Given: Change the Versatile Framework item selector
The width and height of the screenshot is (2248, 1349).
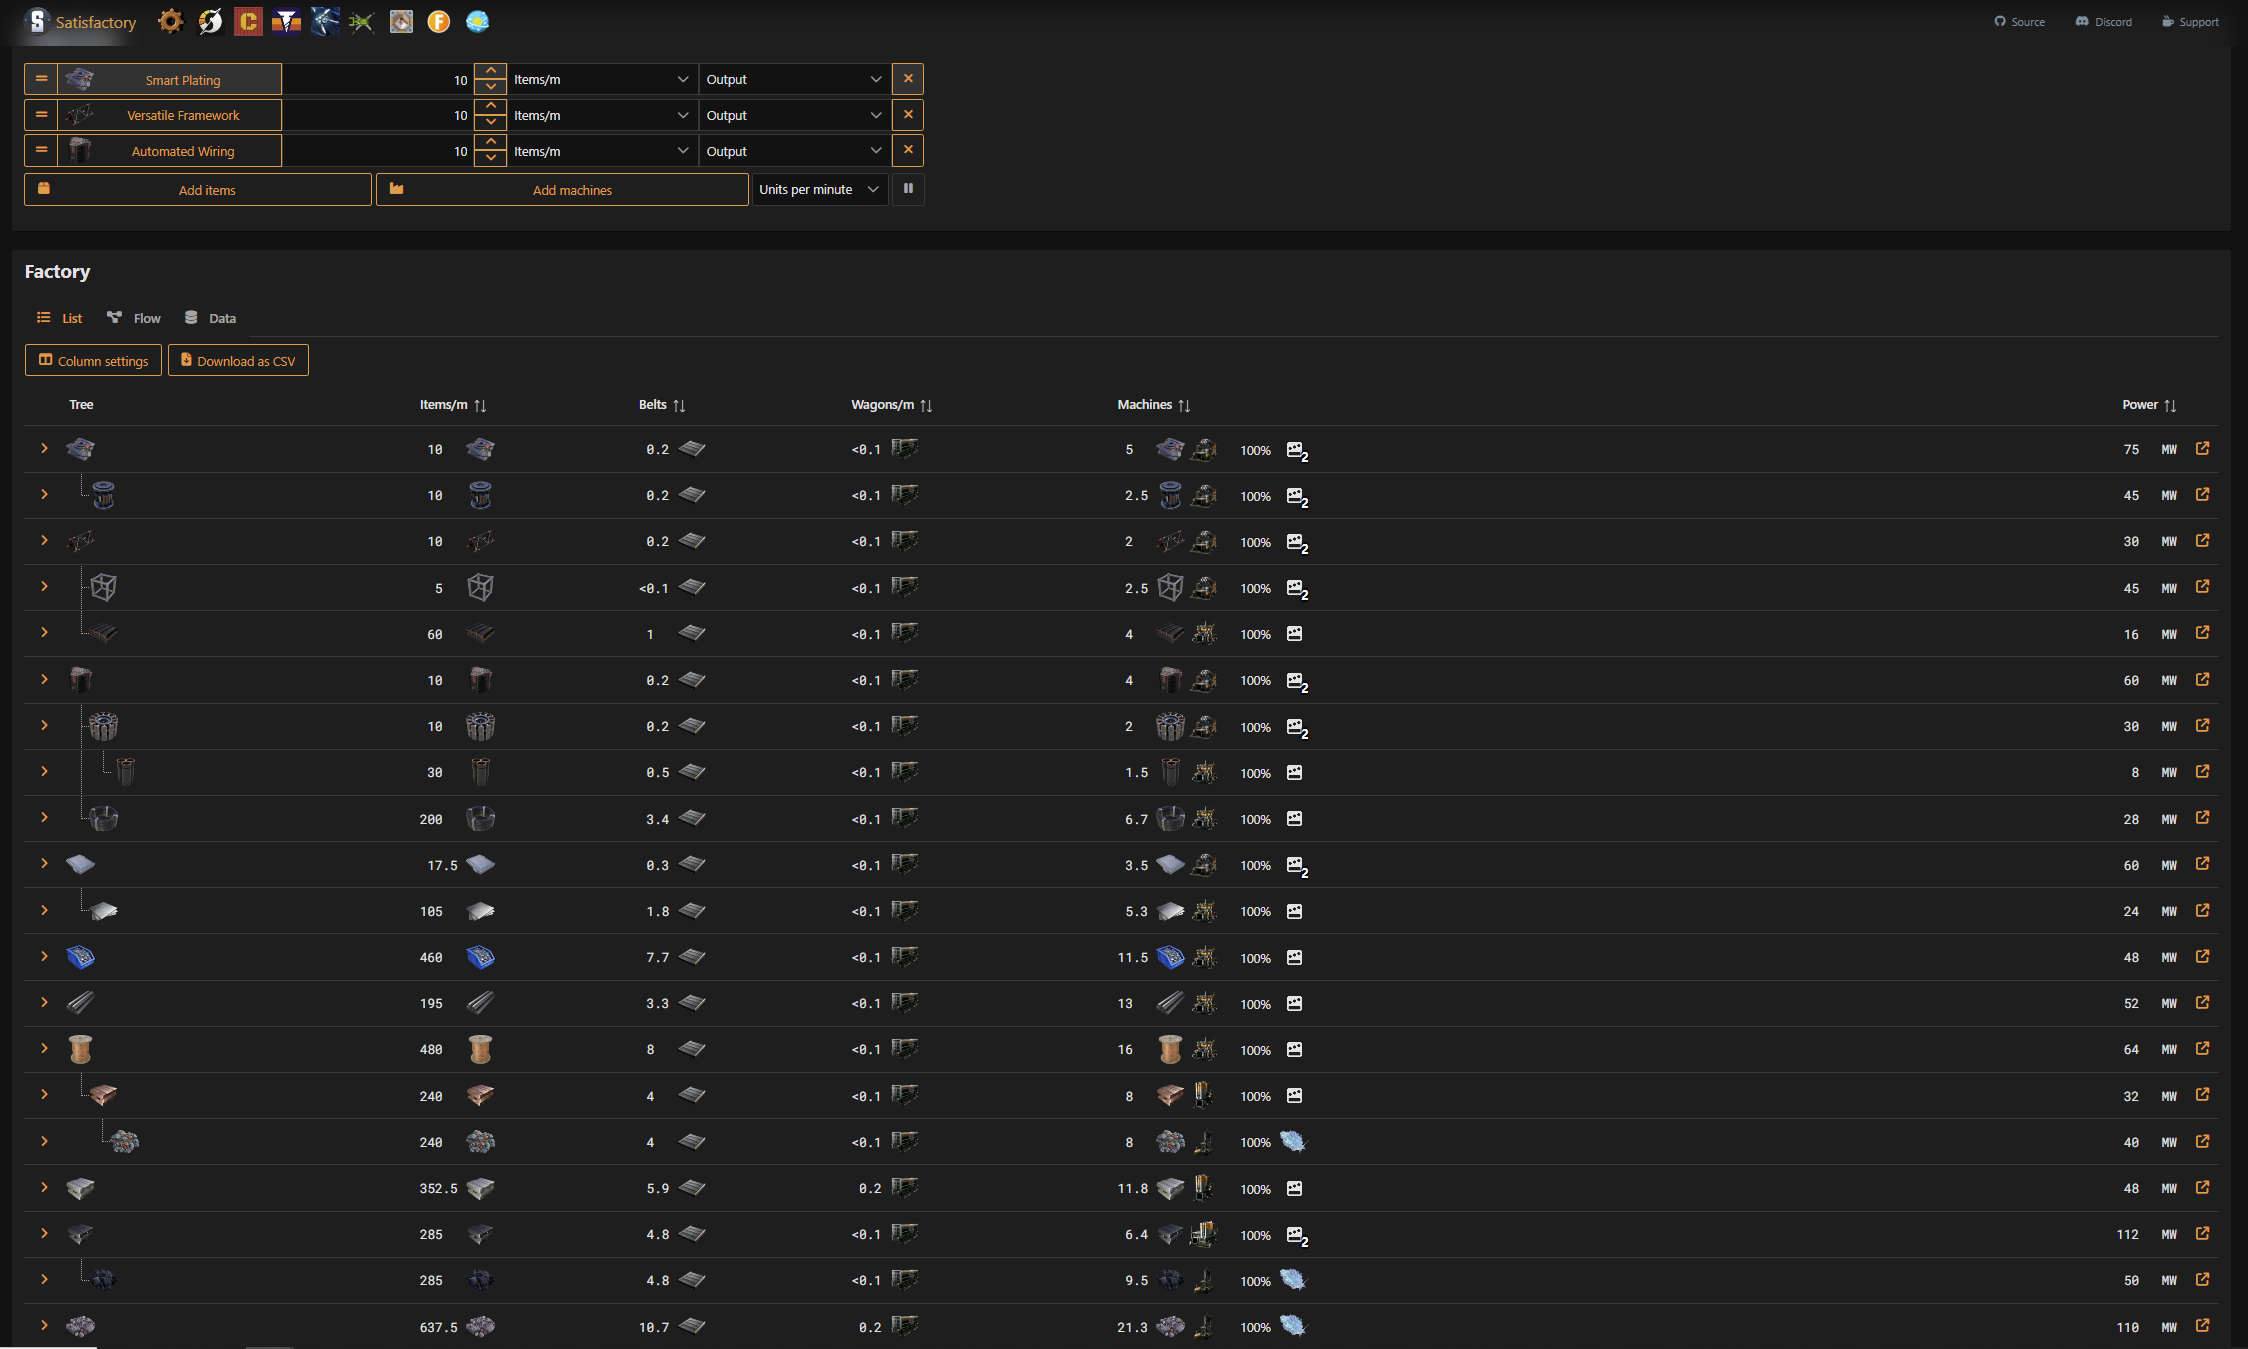Looking at the screenshot, I should coord(169,115).
